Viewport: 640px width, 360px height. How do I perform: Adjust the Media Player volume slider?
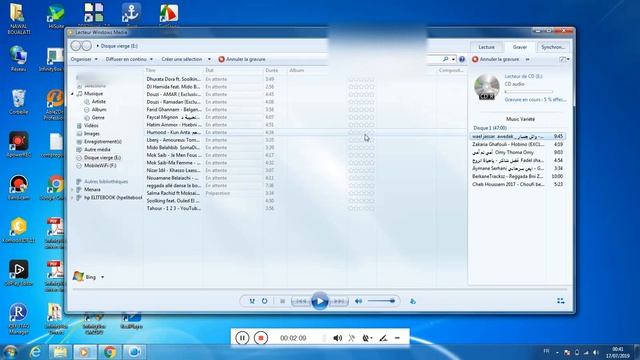[381, 301]
